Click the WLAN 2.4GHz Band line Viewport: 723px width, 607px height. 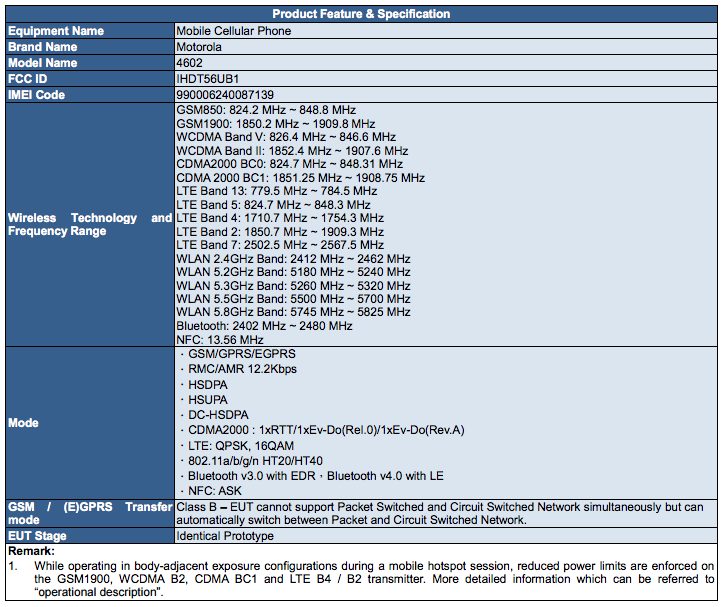click(x=293, y=259)
